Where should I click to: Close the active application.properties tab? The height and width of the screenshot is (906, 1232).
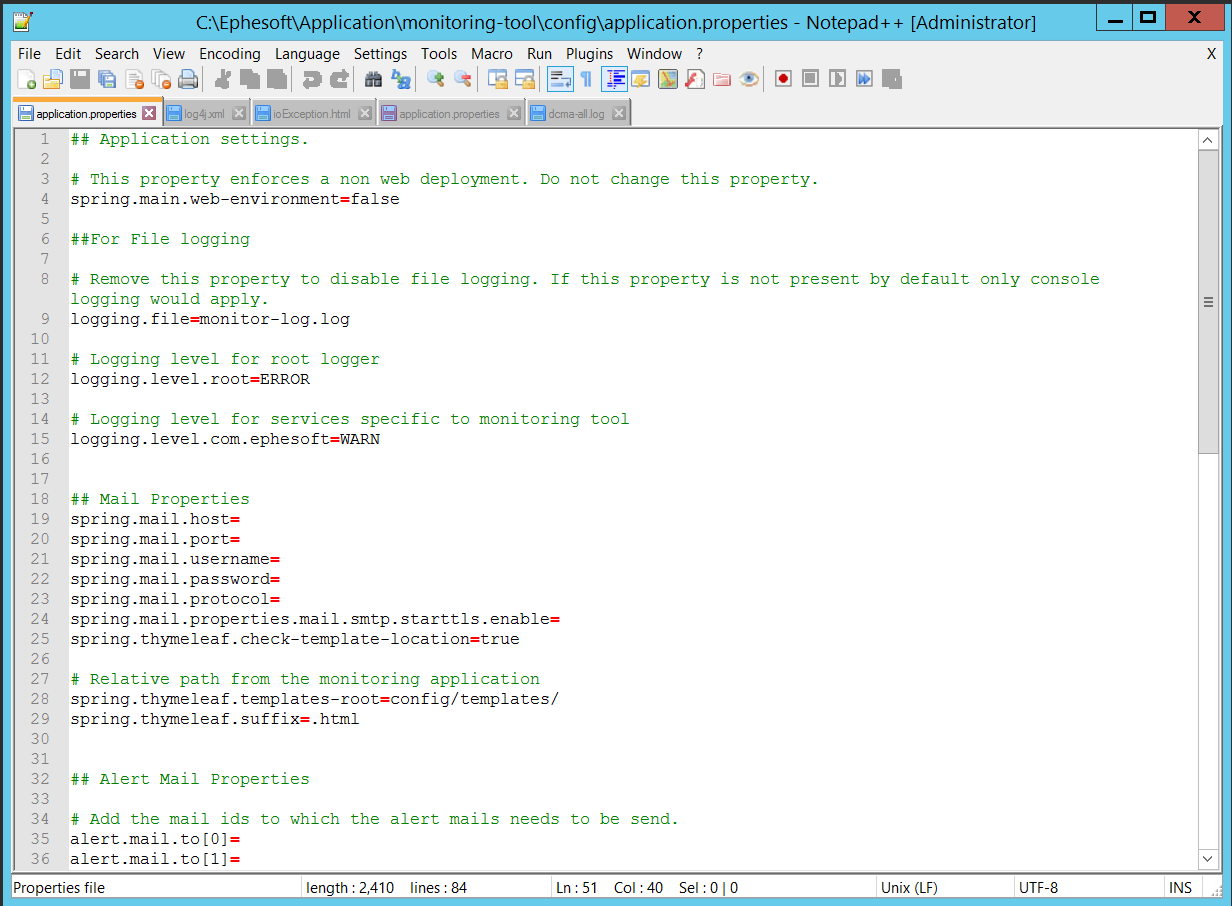[150, 113]
